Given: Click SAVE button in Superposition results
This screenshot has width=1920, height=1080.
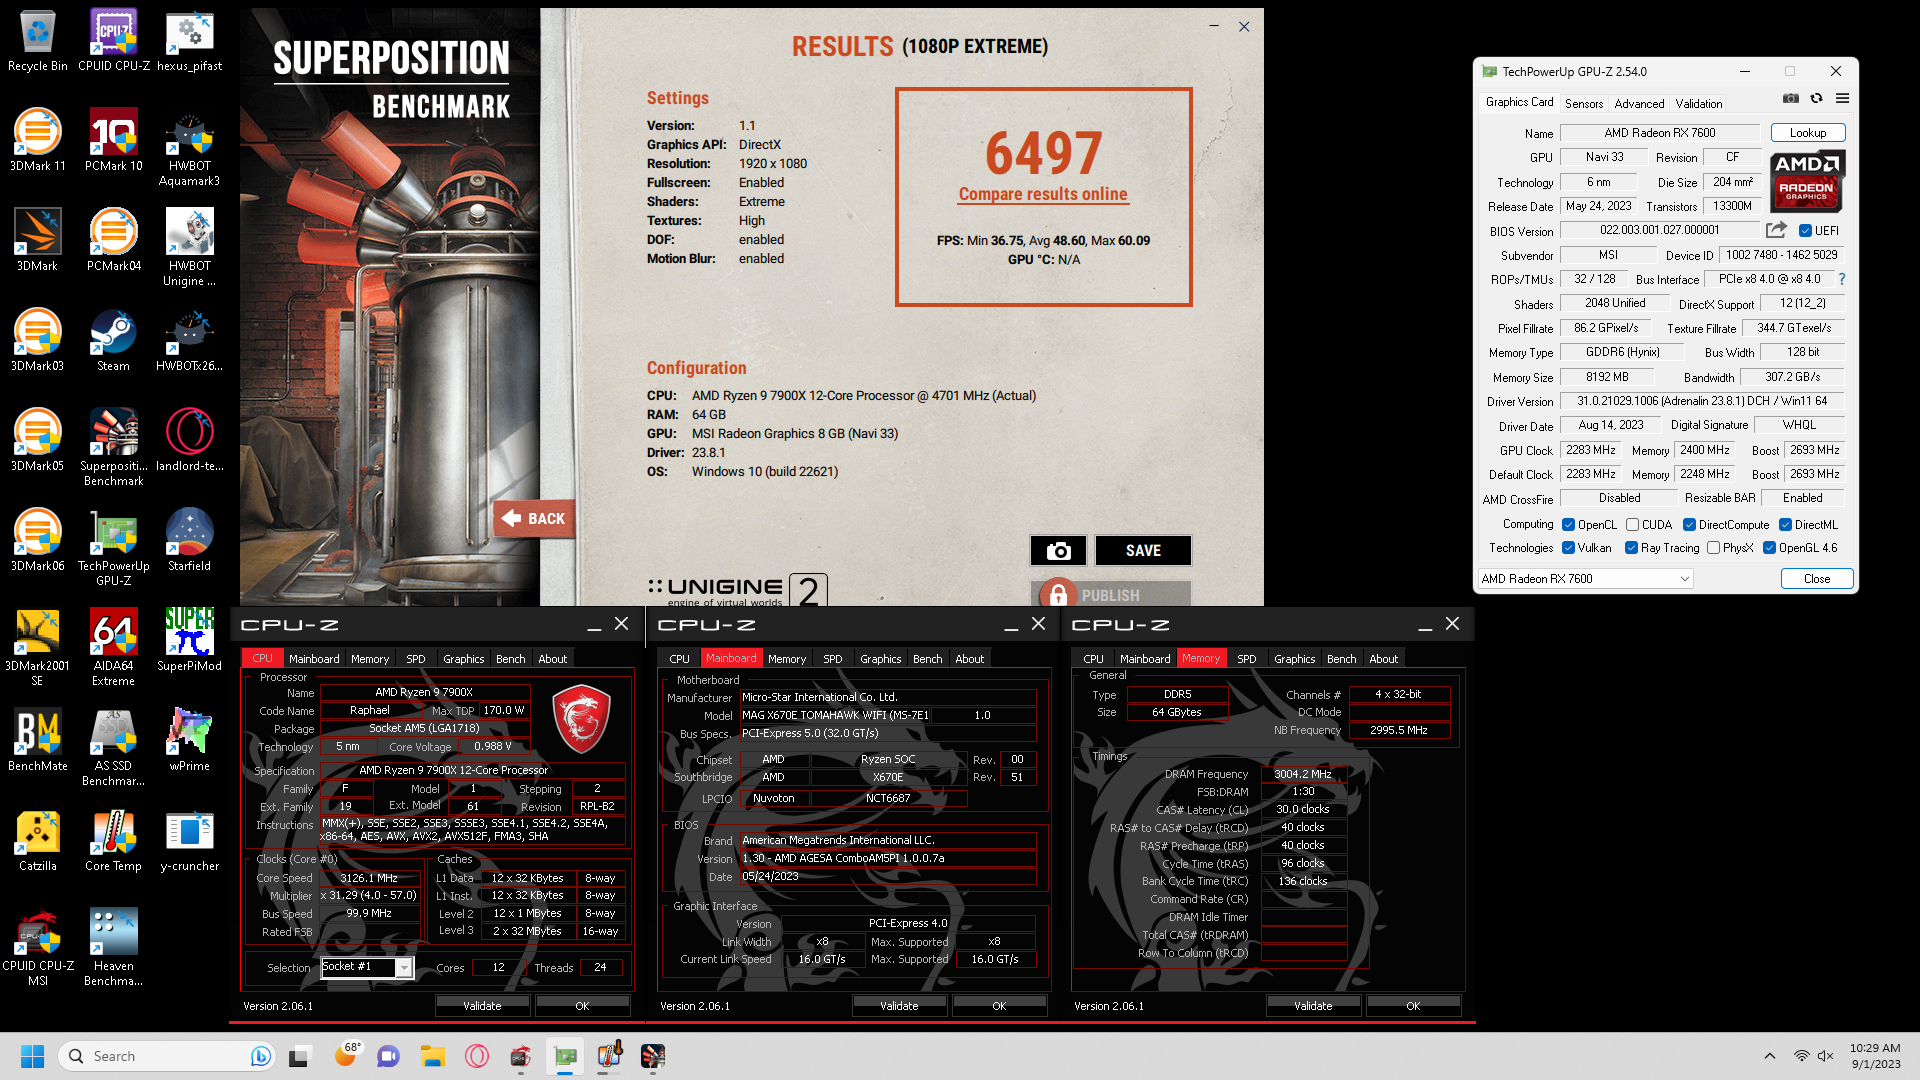Looking at the screenshot, I should click(1143, 551).
